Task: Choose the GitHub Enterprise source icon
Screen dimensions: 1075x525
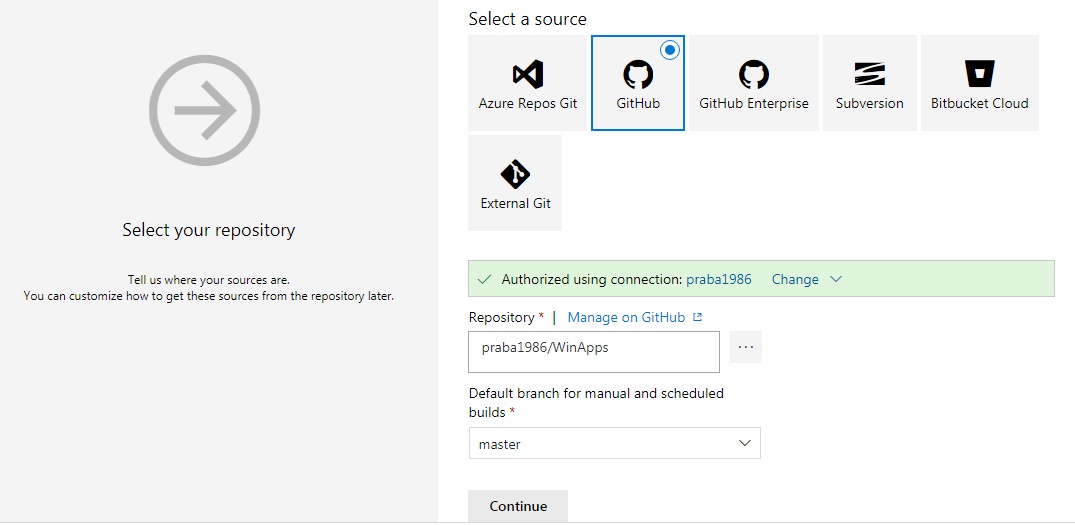Action: coord(753,74)
